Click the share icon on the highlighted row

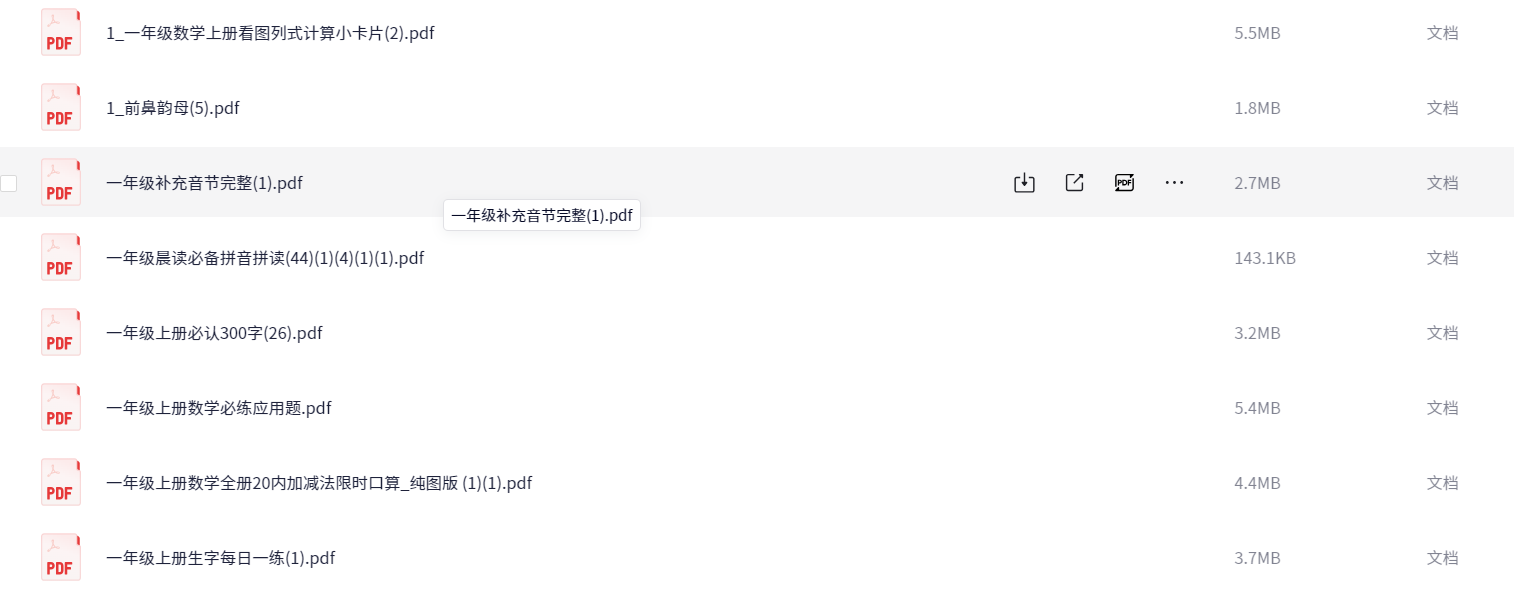[x=1074, y=183]
